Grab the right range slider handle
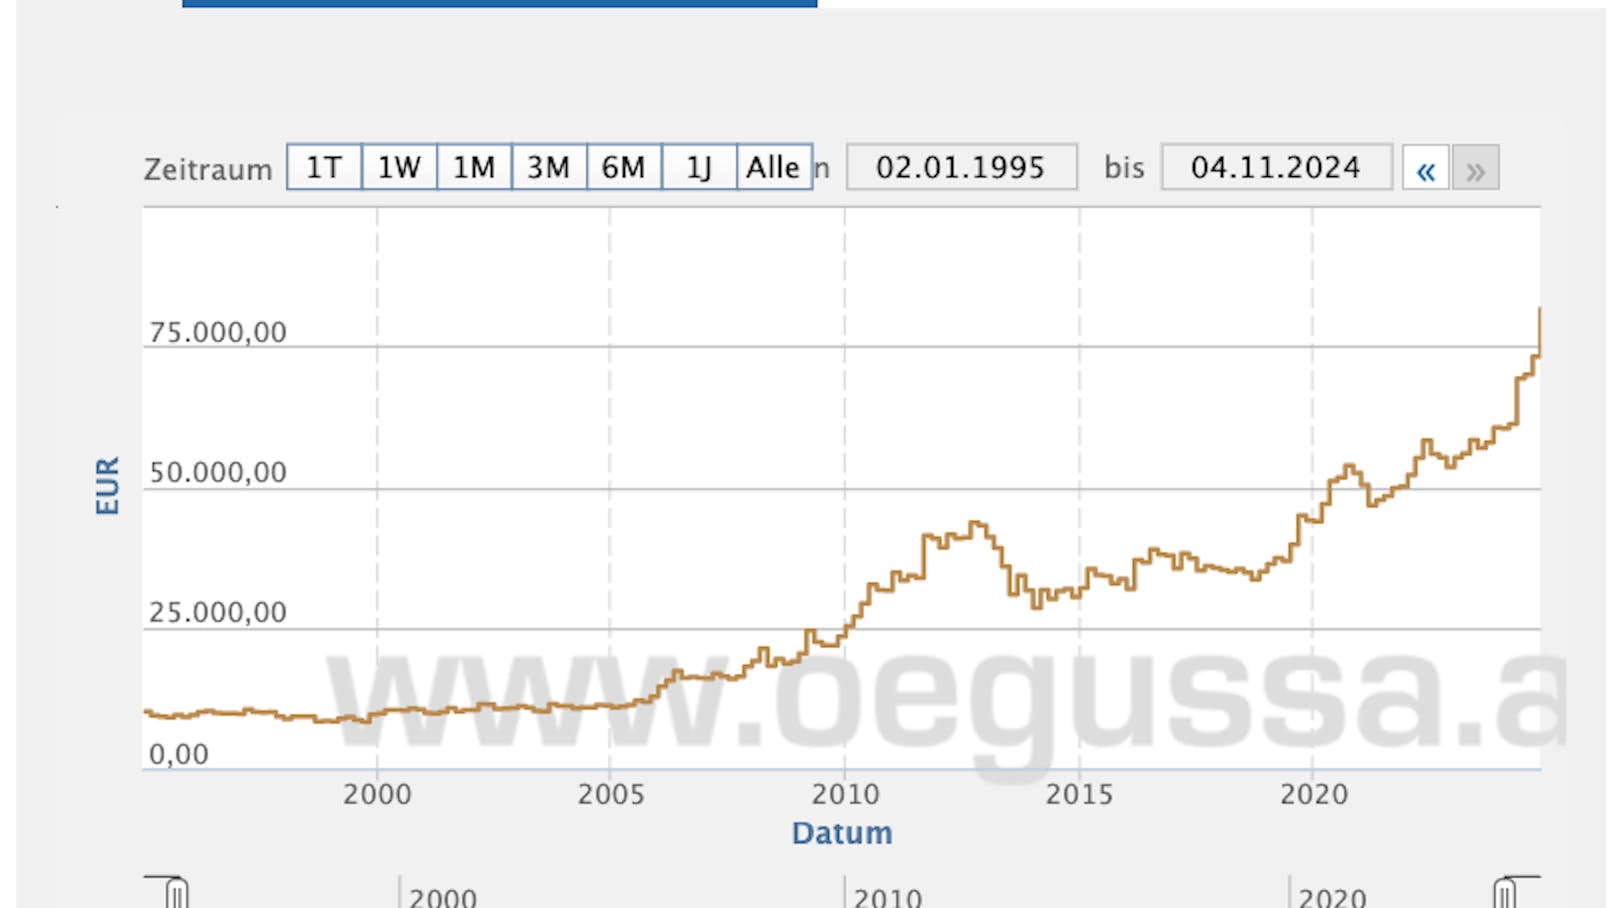The image size is (1616, 908). coord(1504,892)
